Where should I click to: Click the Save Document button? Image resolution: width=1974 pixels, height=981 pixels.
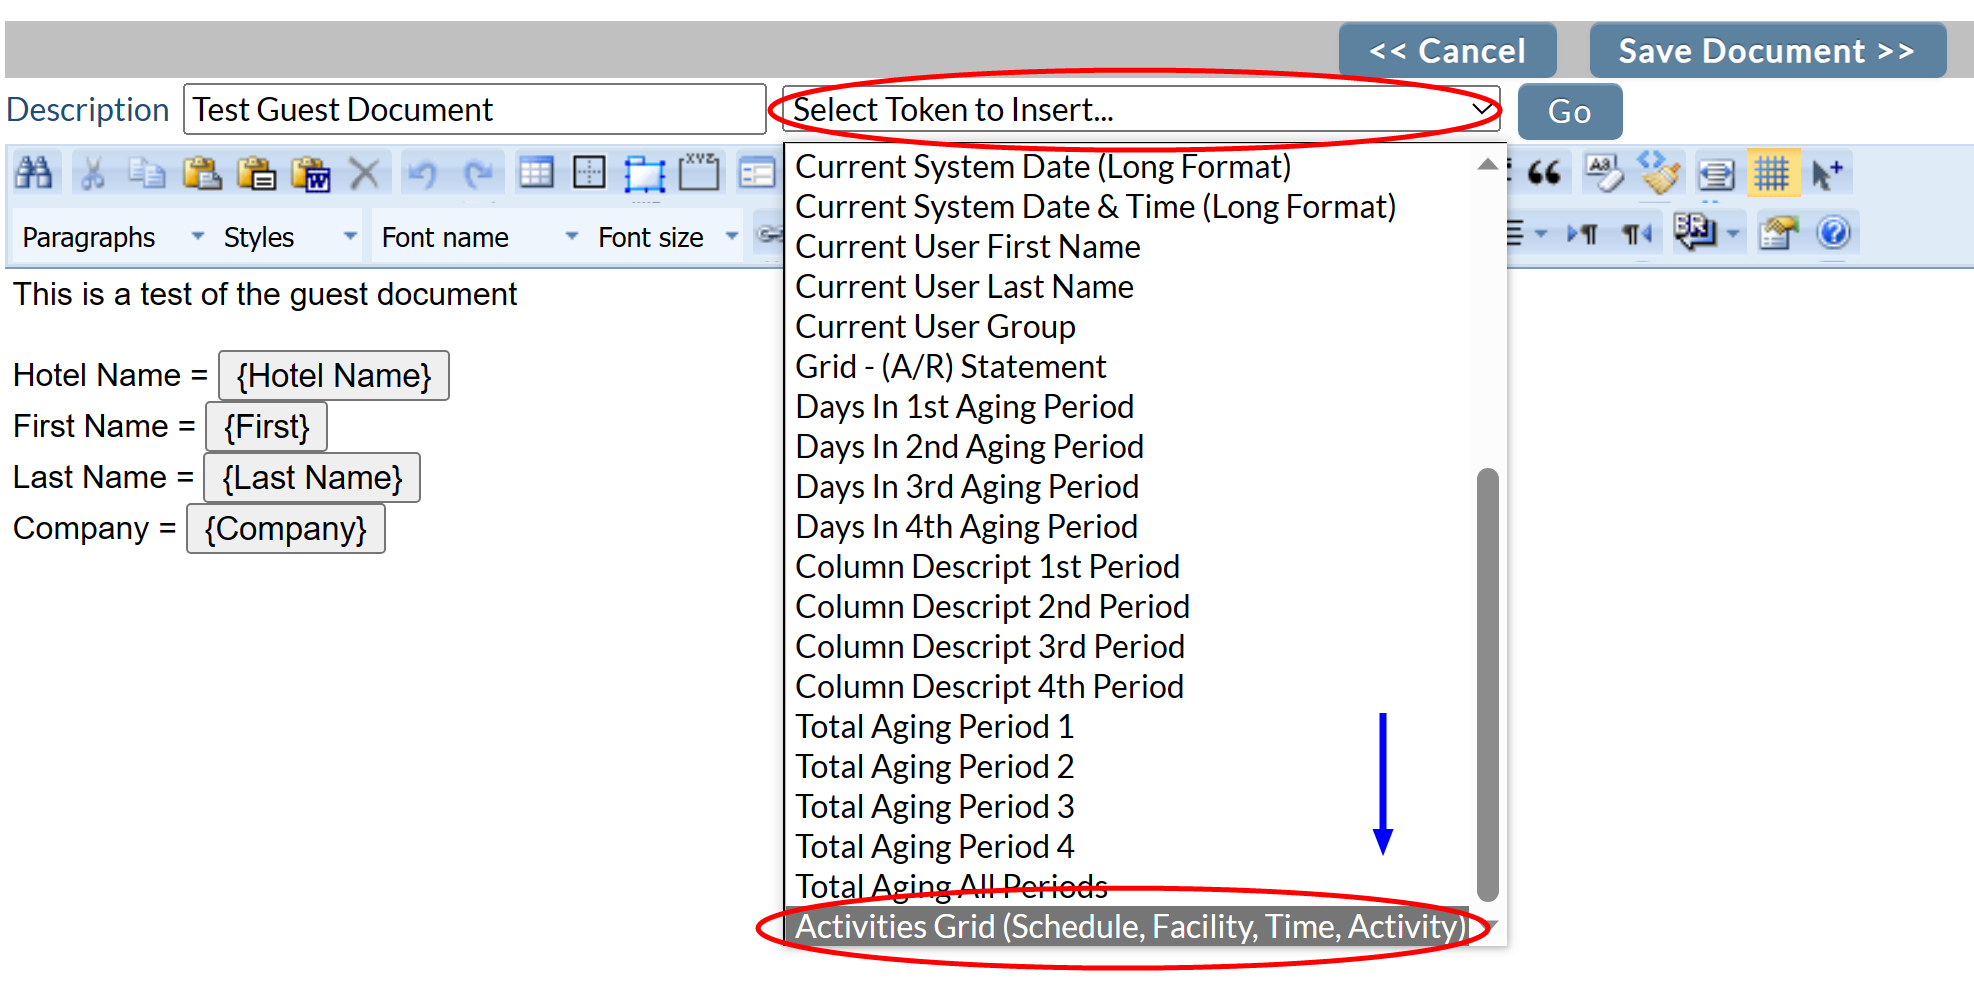pos(1767,51)
